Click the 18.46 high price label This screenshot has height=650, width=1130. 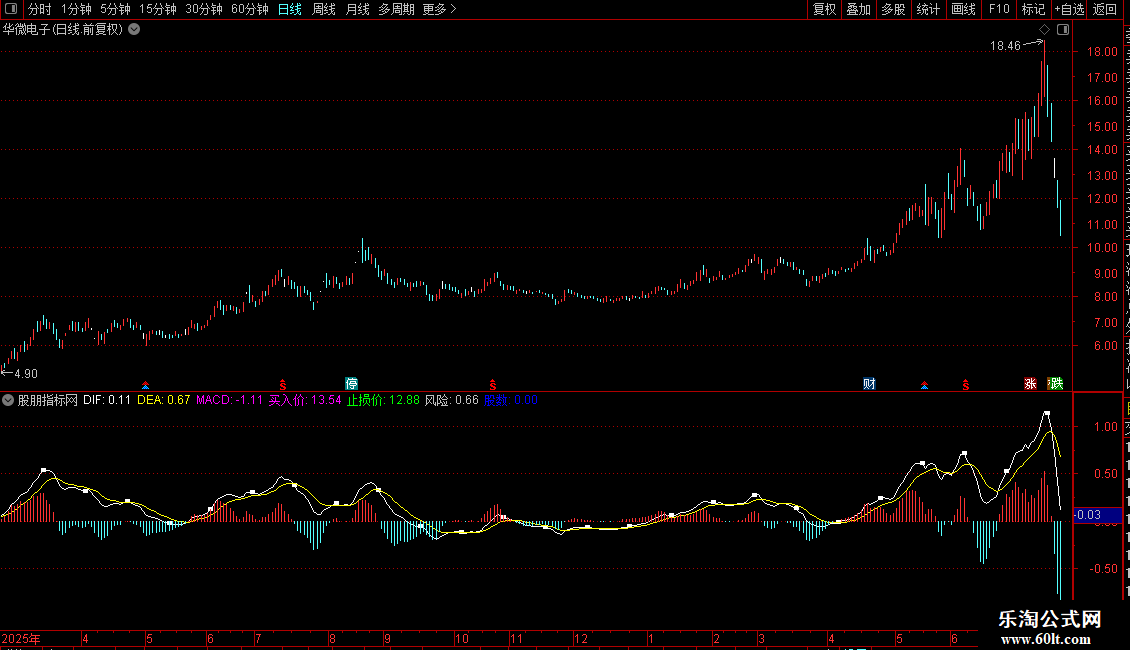[x=1005, y=46]
